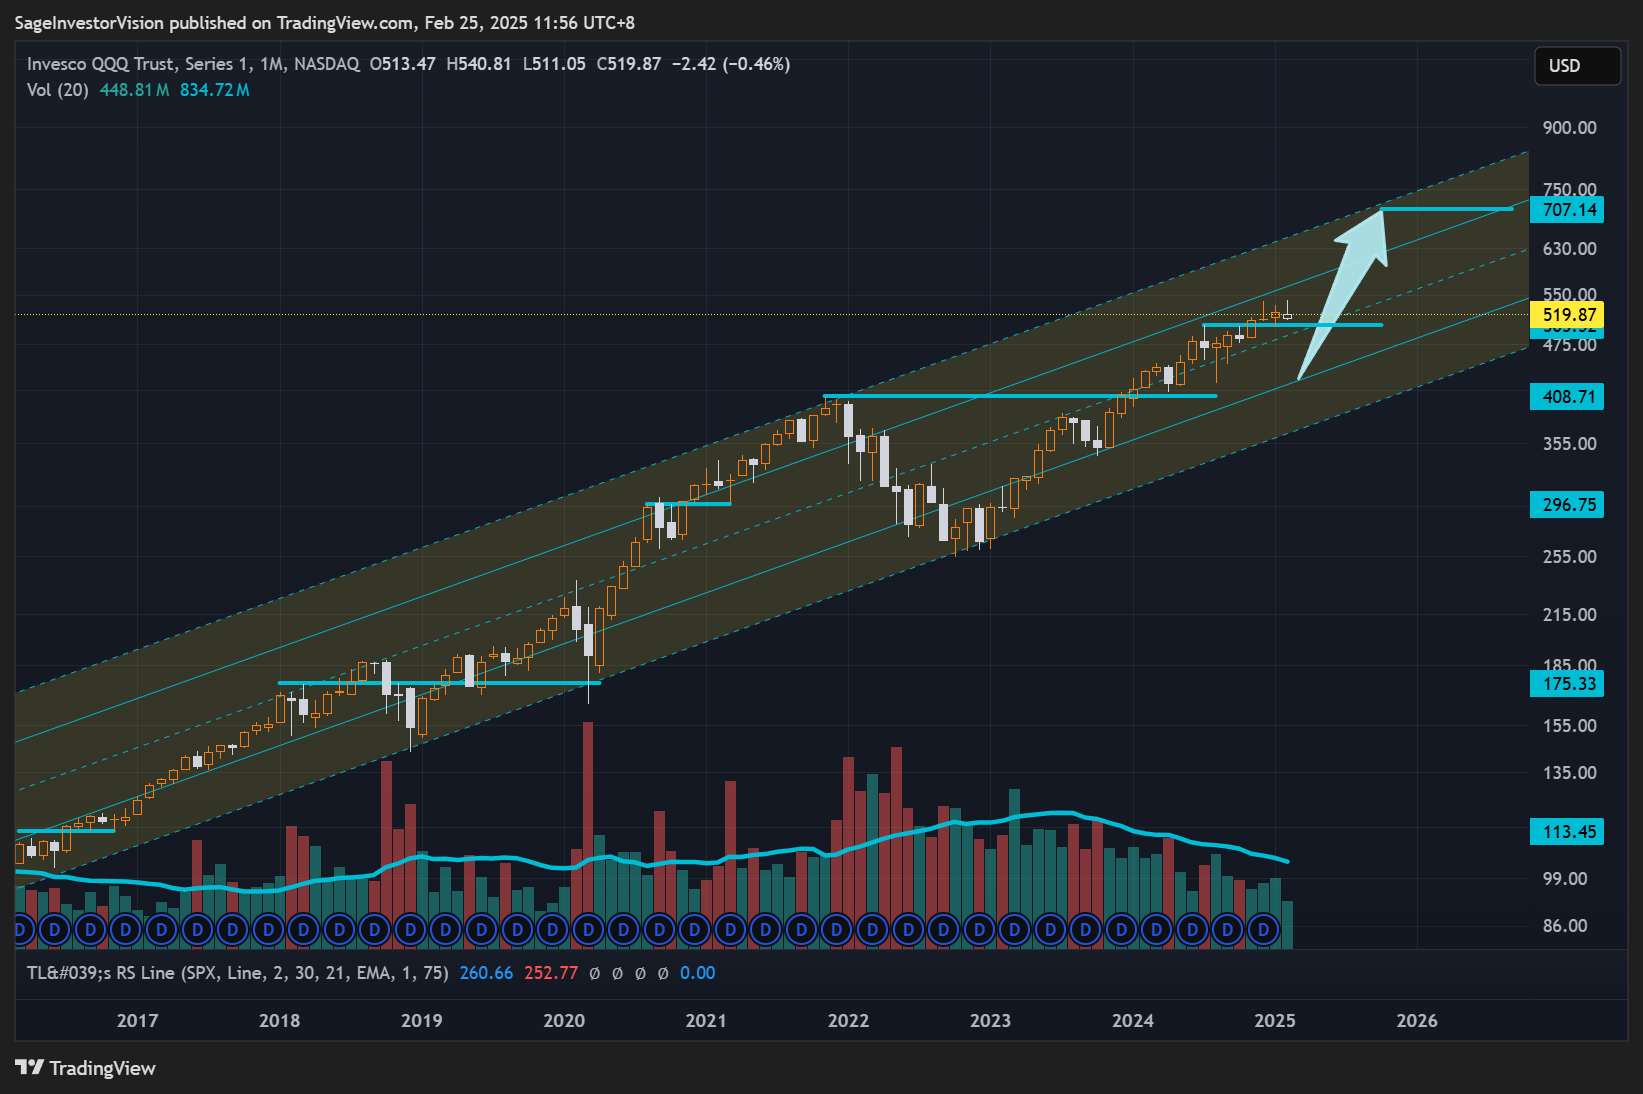Click the 135.00 price axis value

point(1569,773)
